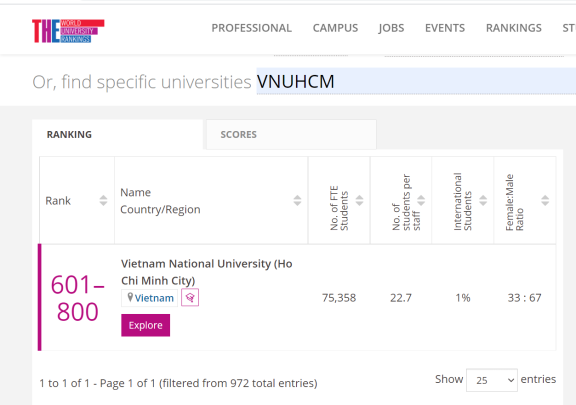Open the EVENTS menu item
This screenshot has height=405, width=576.
(x=445, y=28)
